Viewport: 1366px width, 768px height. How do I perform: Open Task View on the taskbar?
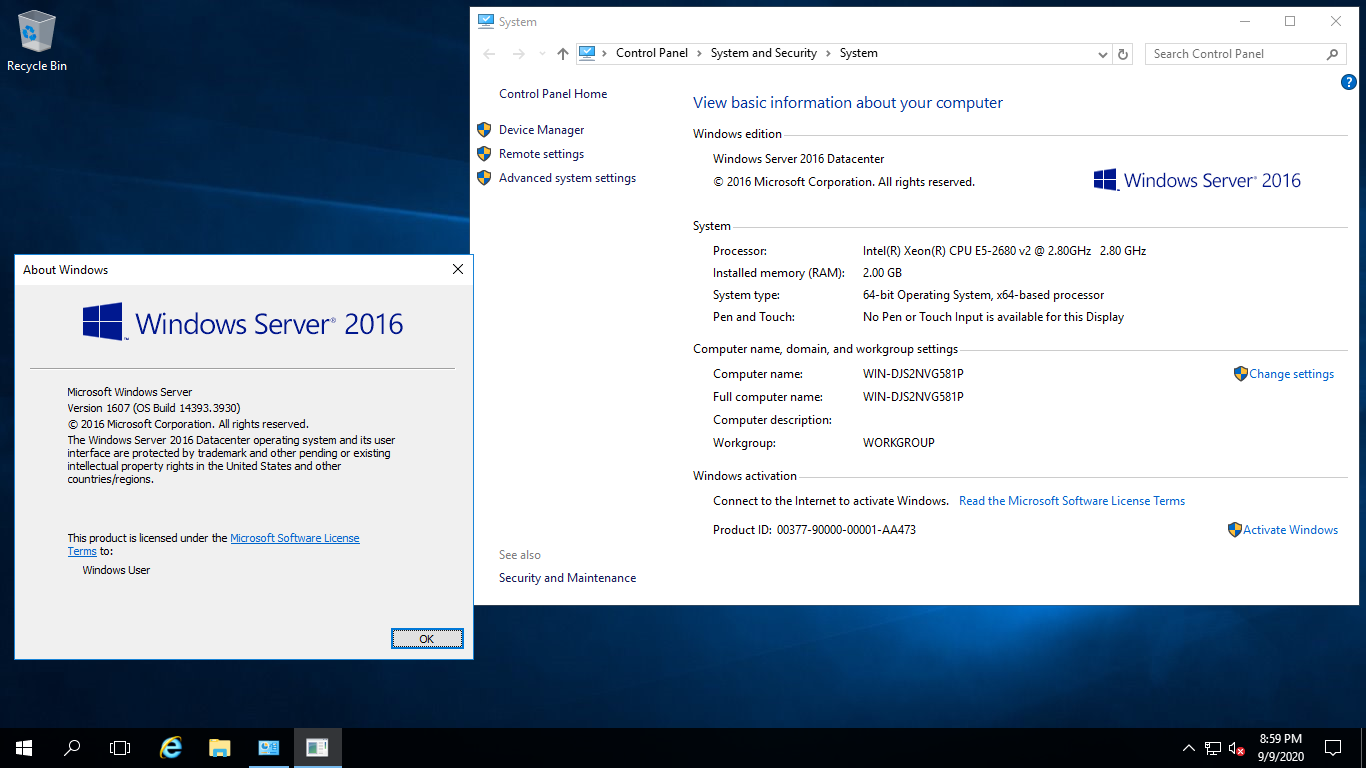(120, 747)
